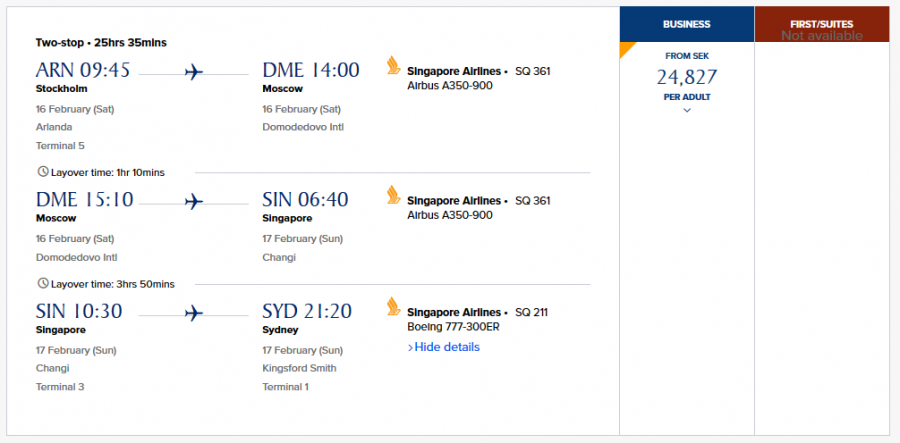This screenshot has height=443, width=900.
Task: Click the SYD 21:20 arrival time
Action: (x=307, y=311)
